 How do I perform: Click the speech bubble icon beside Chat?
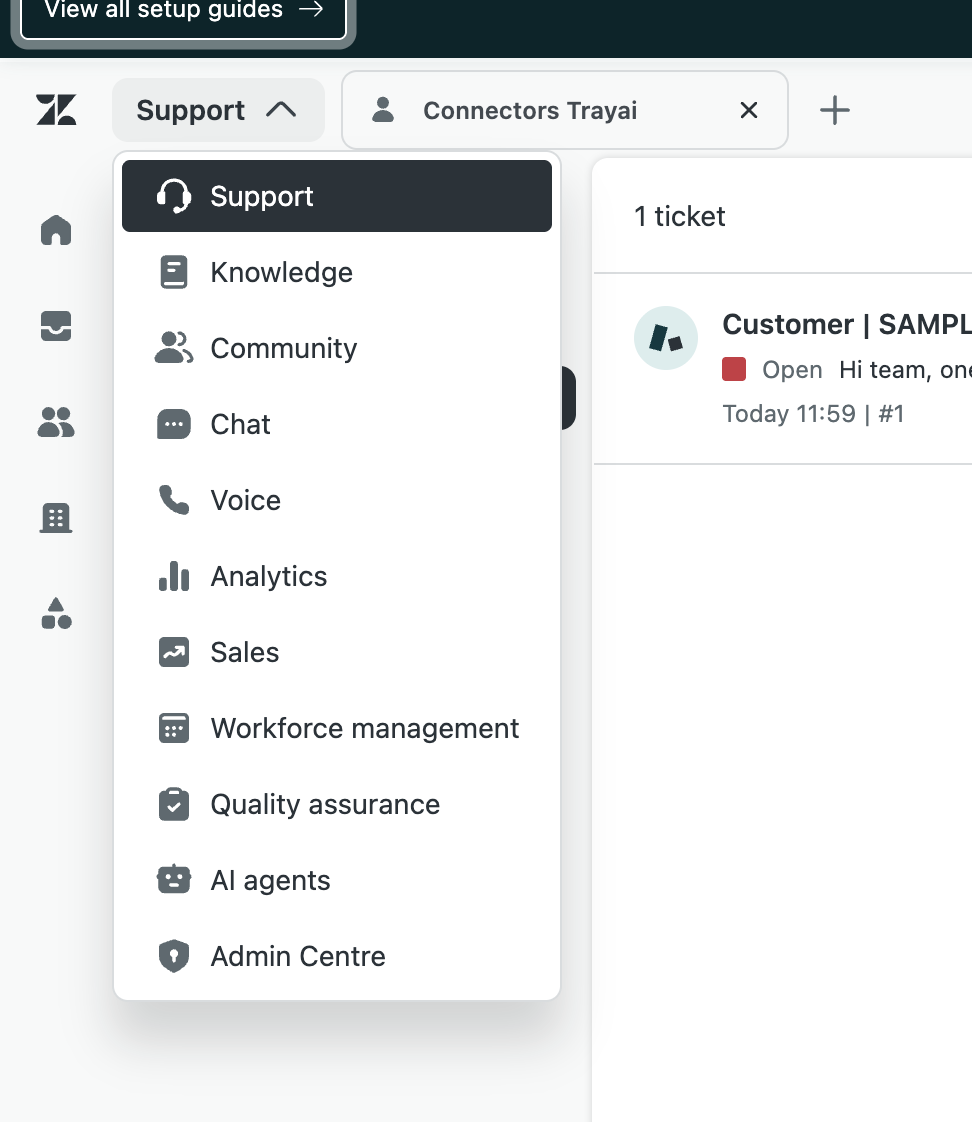174,424
